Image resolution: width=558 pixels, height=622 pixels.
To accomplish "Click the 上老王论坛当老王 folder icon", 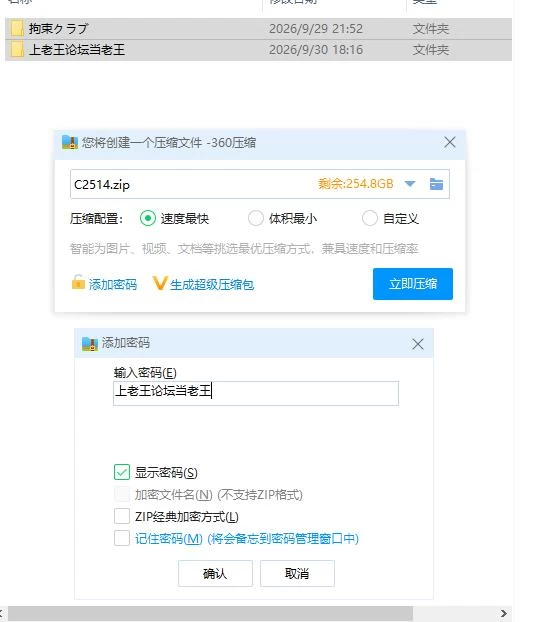I will [x=17, y=50].
